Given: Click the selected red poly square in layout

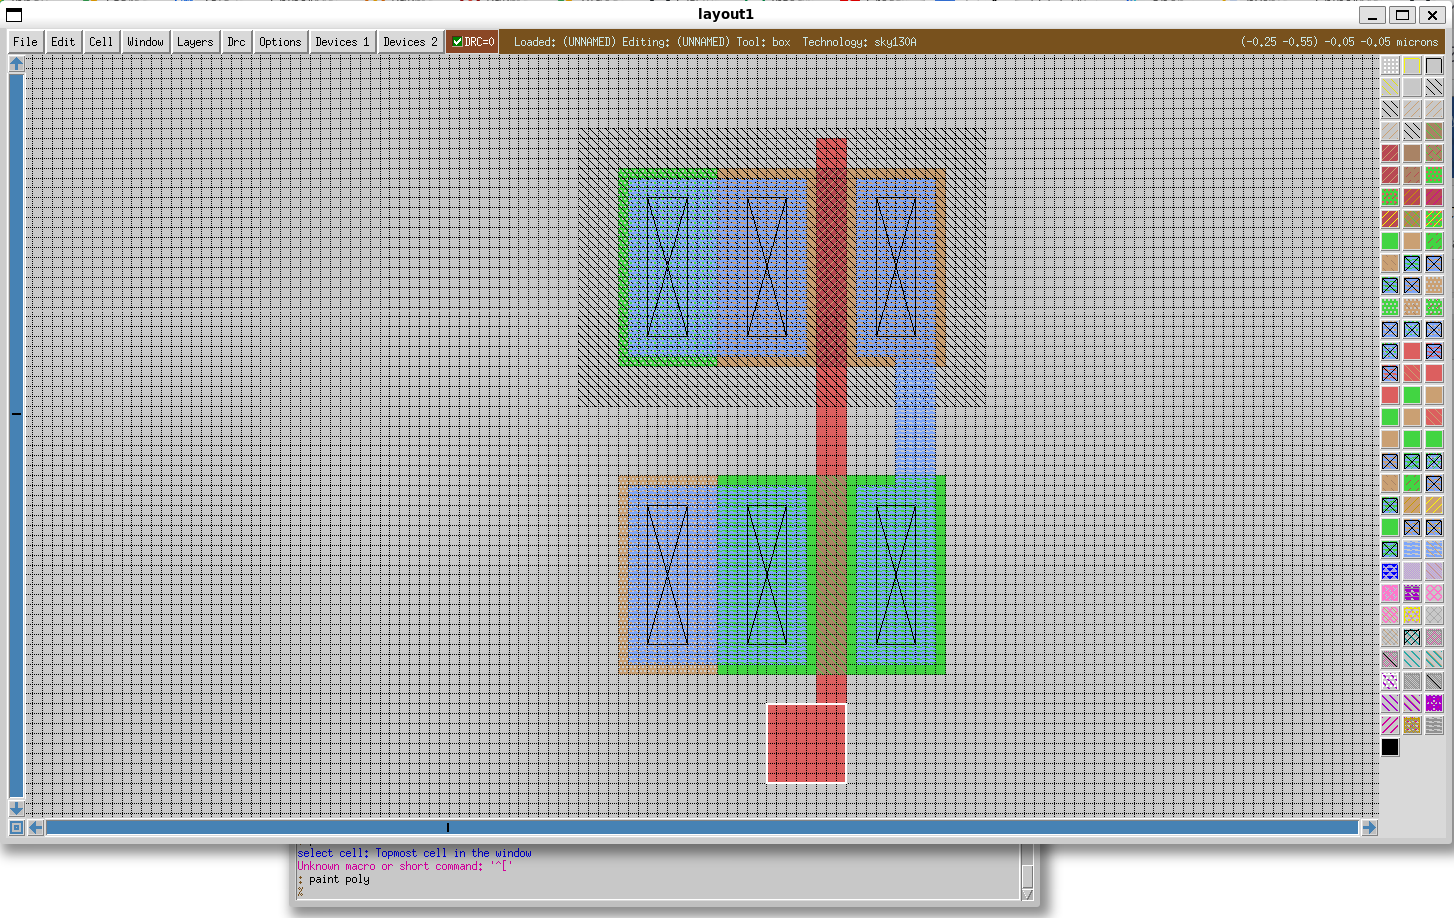Looking at the screenshot, I should [806, 743].
